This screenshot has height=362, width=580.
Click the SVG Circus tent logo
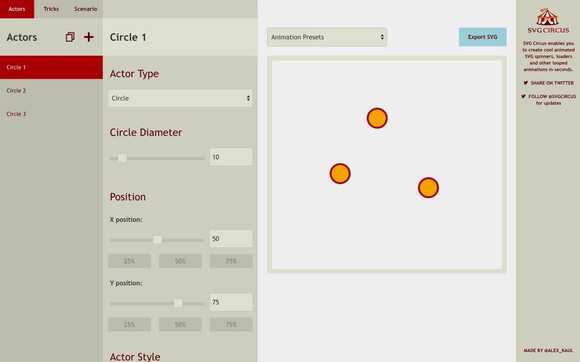point(547,17)
